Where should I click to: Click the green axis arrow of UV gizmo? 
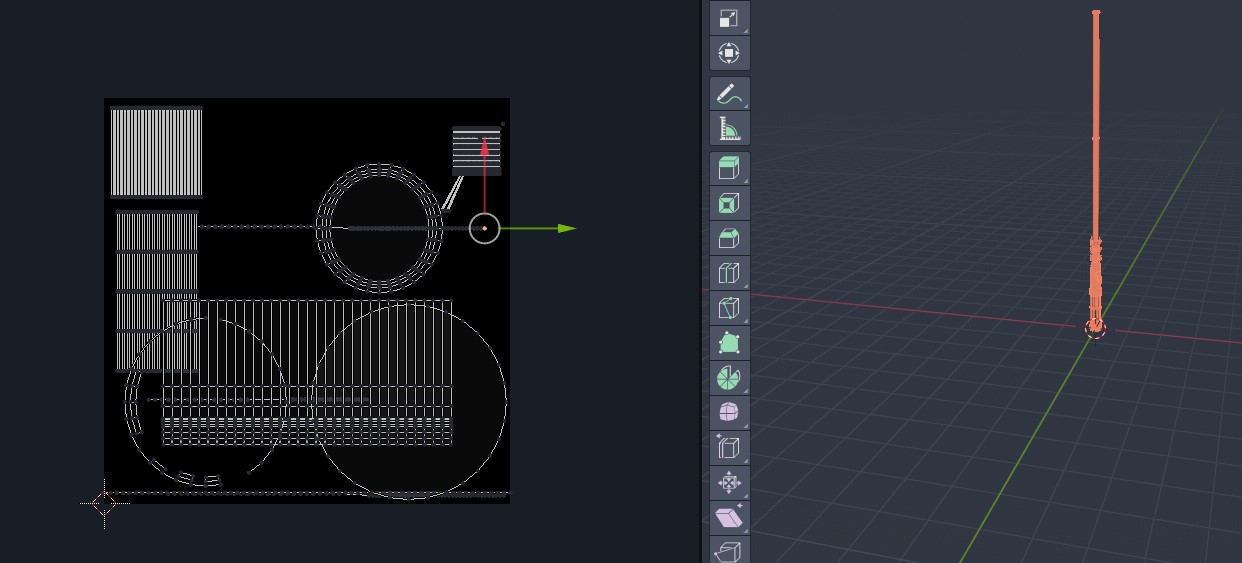pyautogui.click(x=566, y=229)
